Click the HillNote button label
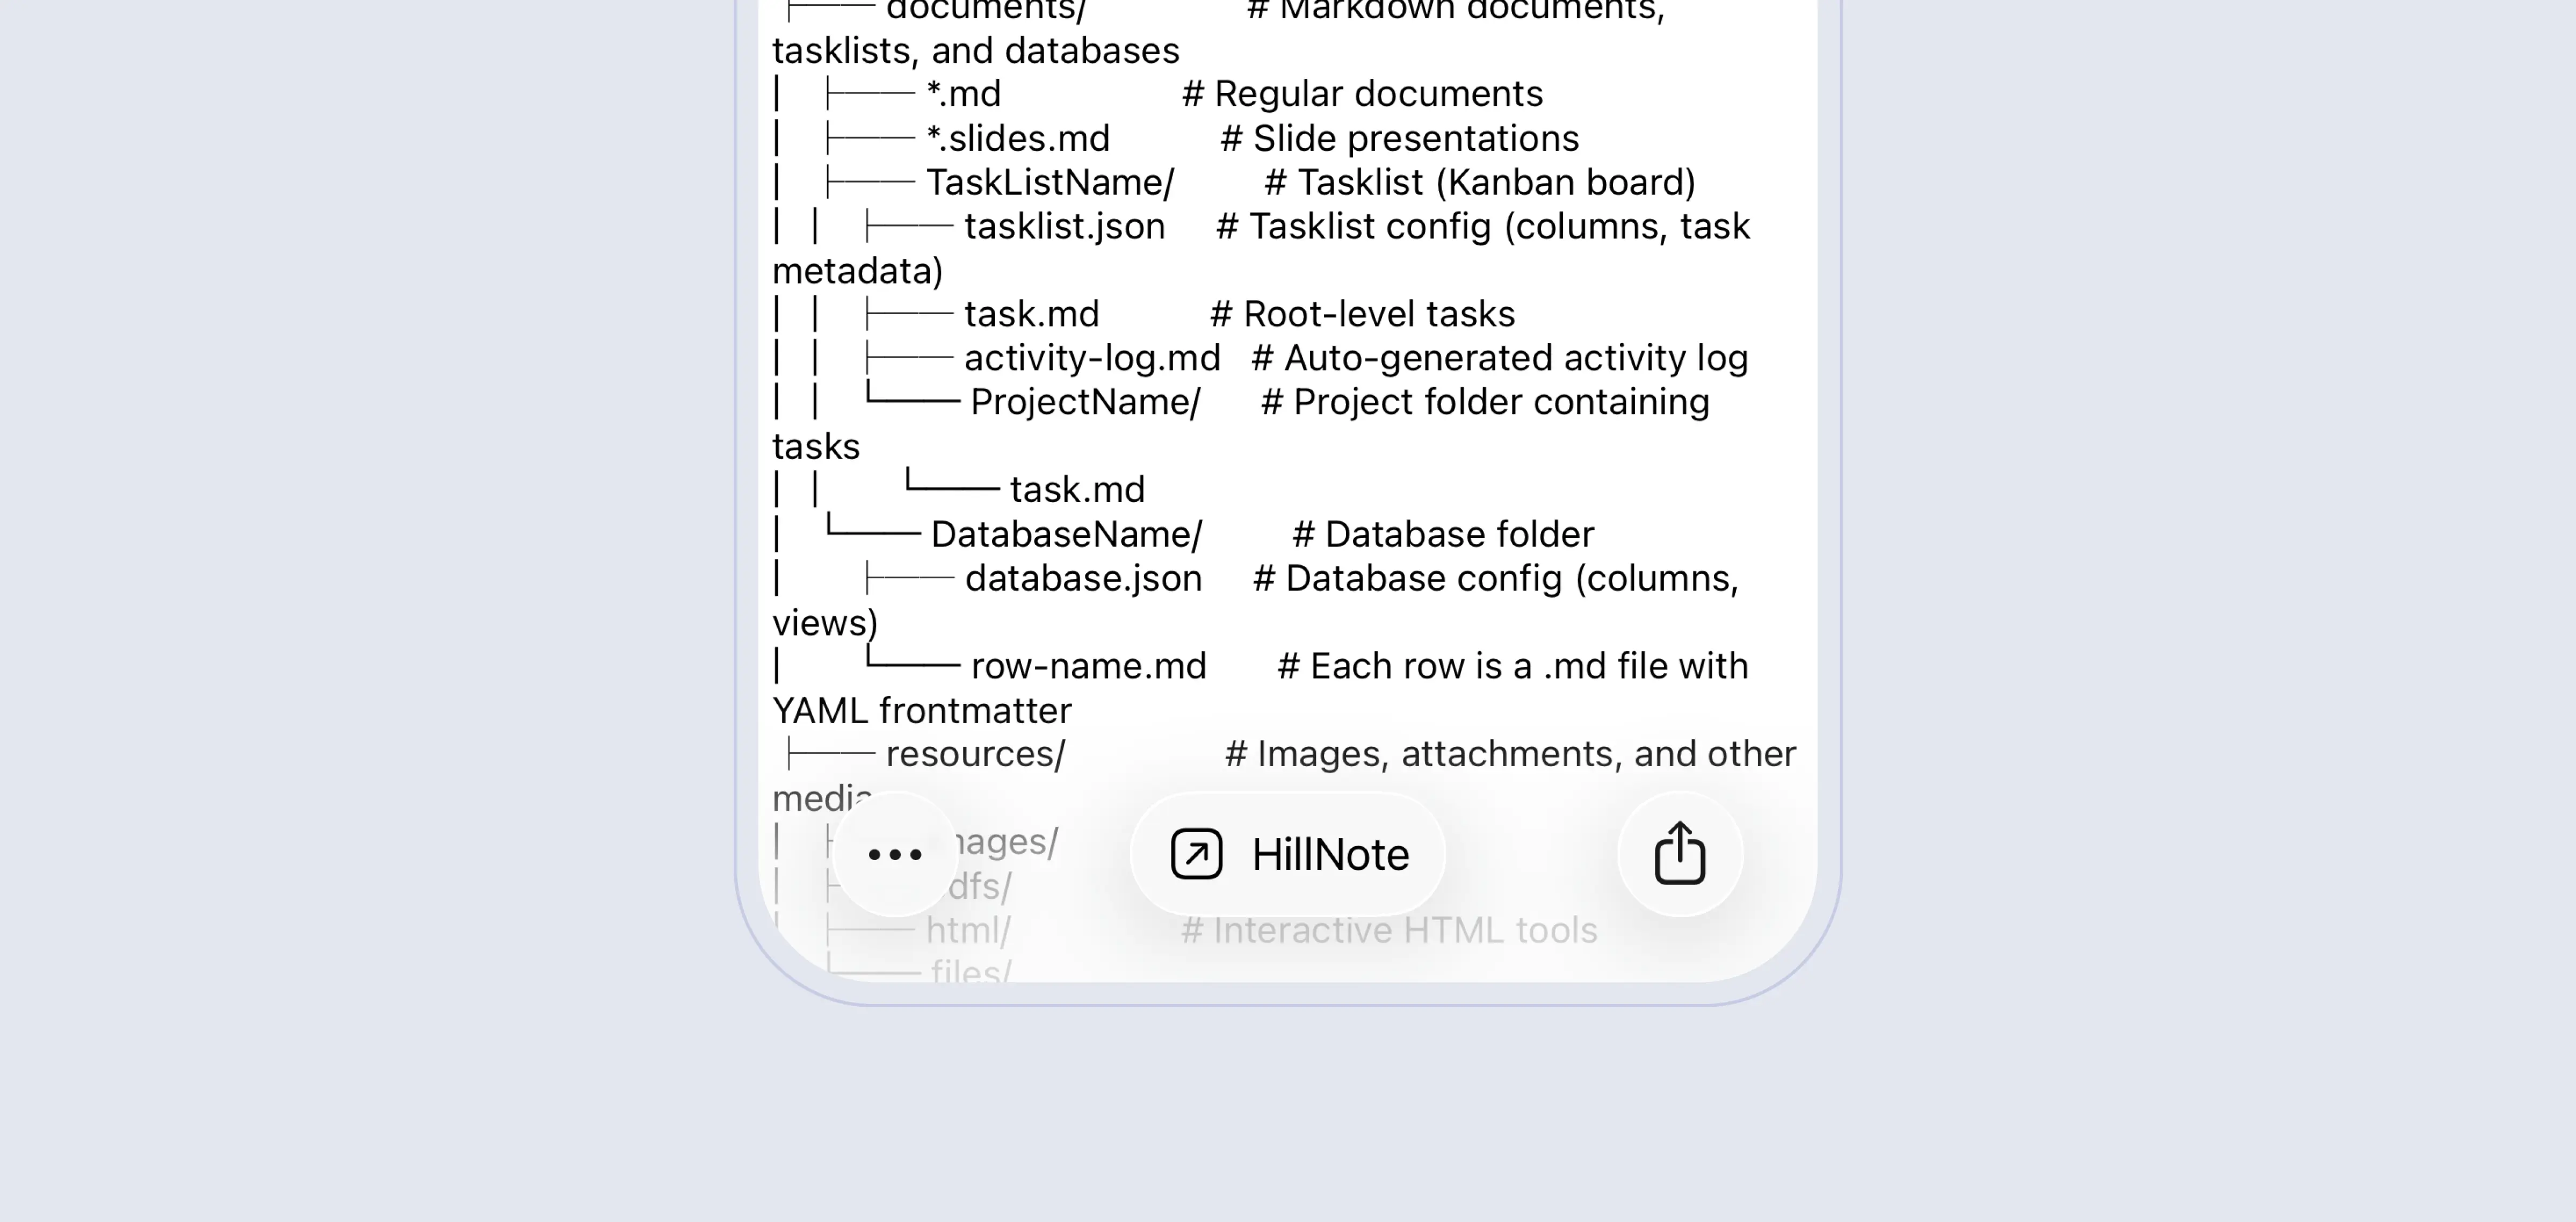 coord(1330,854)
